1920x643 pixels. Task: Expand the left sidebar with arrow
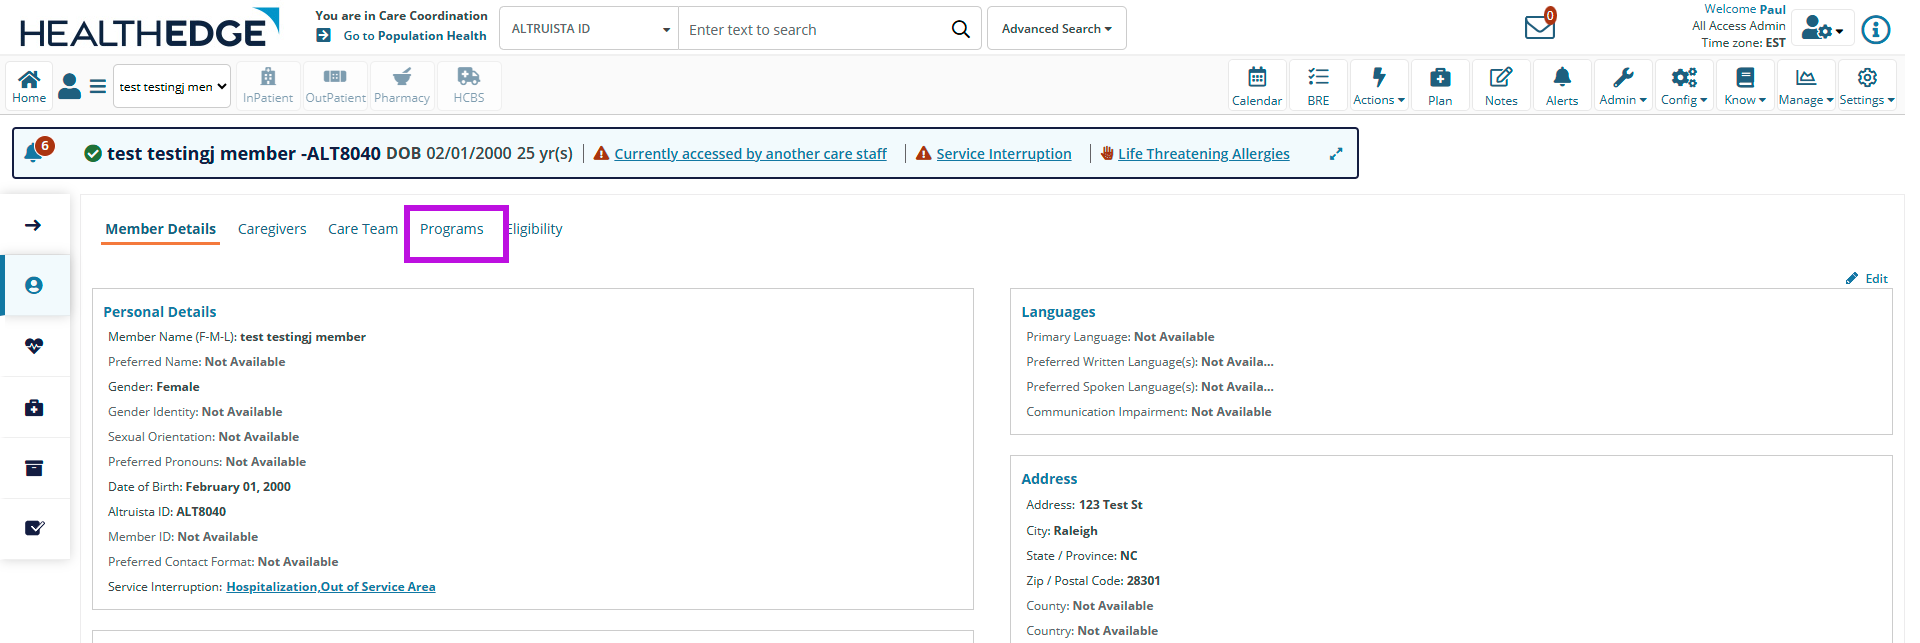[33, 225]
